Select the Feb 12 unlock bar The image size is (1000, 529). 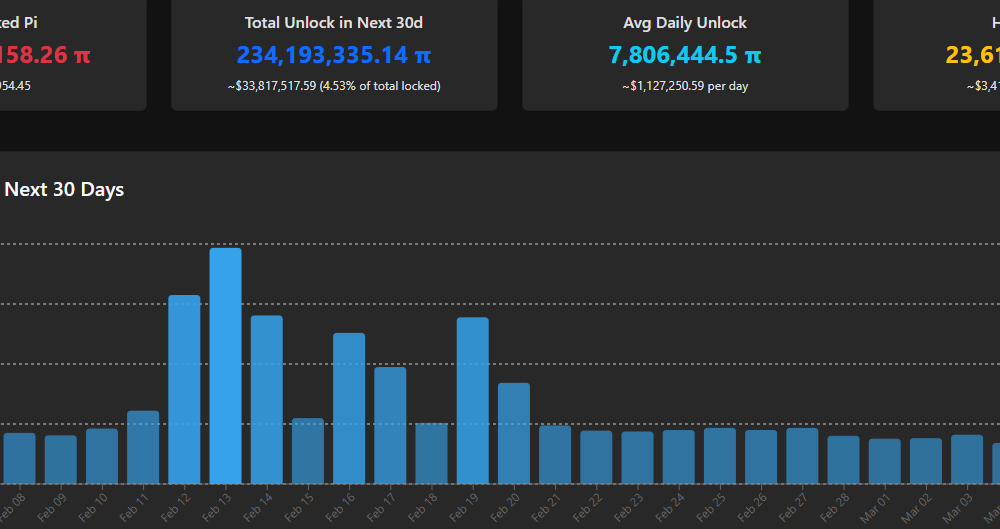(184, 390)
